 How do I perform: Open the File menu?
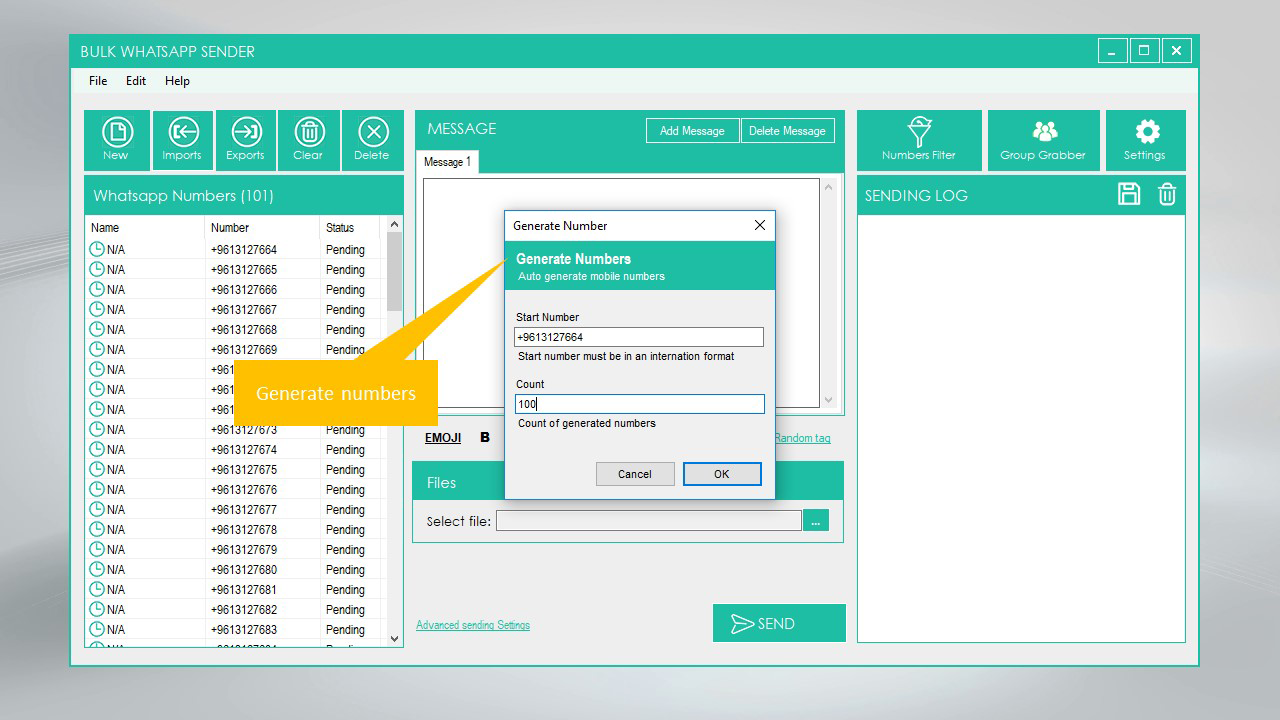click(x=98, y=81)
